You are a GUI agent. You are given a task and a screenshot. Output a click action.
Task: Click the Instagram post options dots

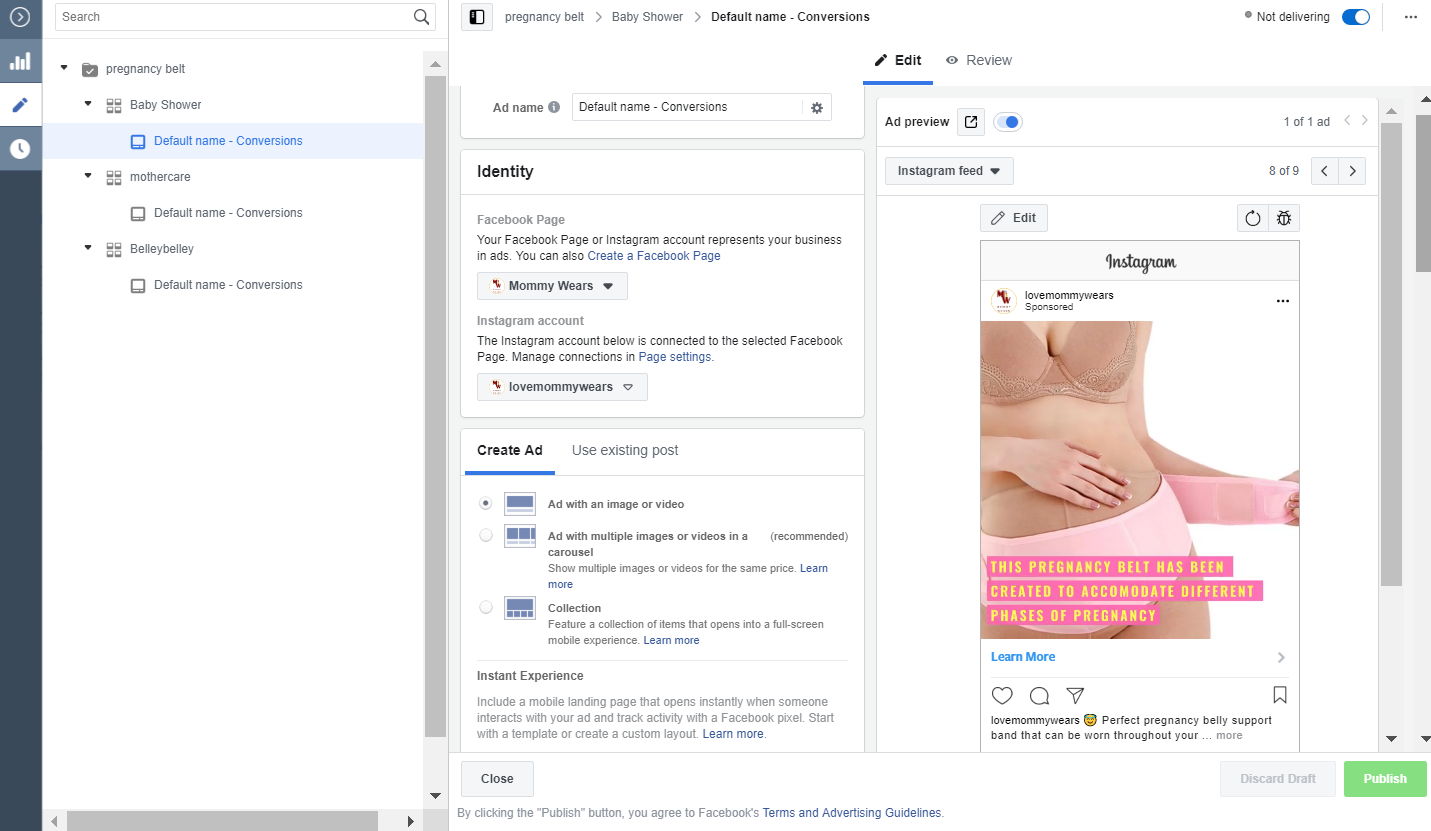click(x=1283, y=301)
